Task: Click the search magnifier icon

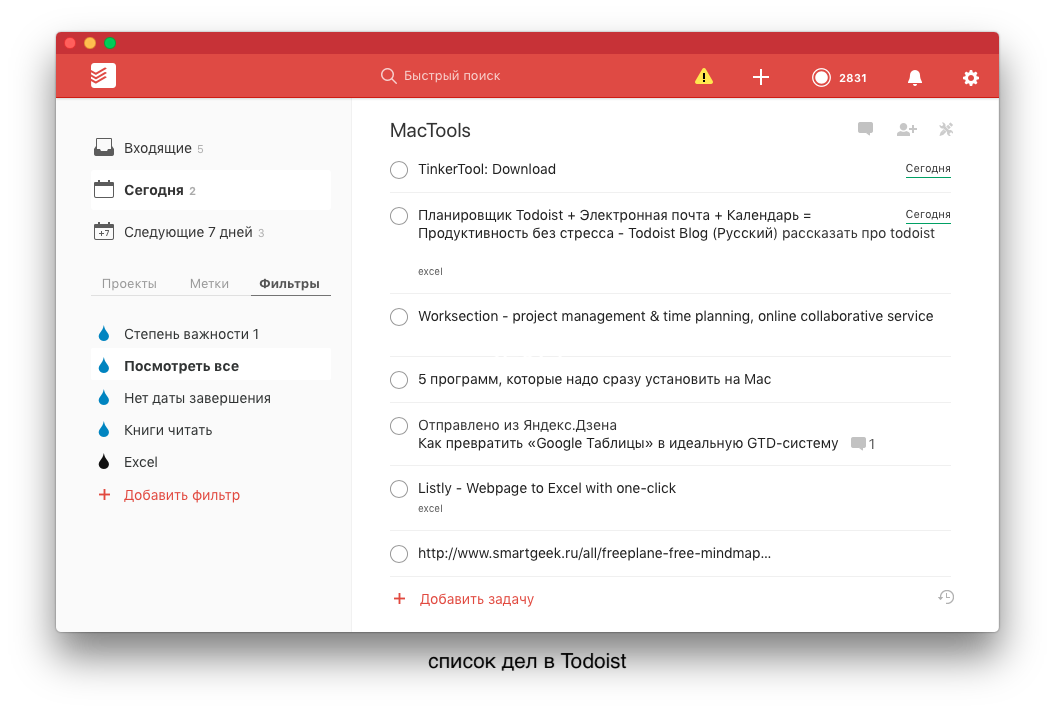Action: [388, 76]
